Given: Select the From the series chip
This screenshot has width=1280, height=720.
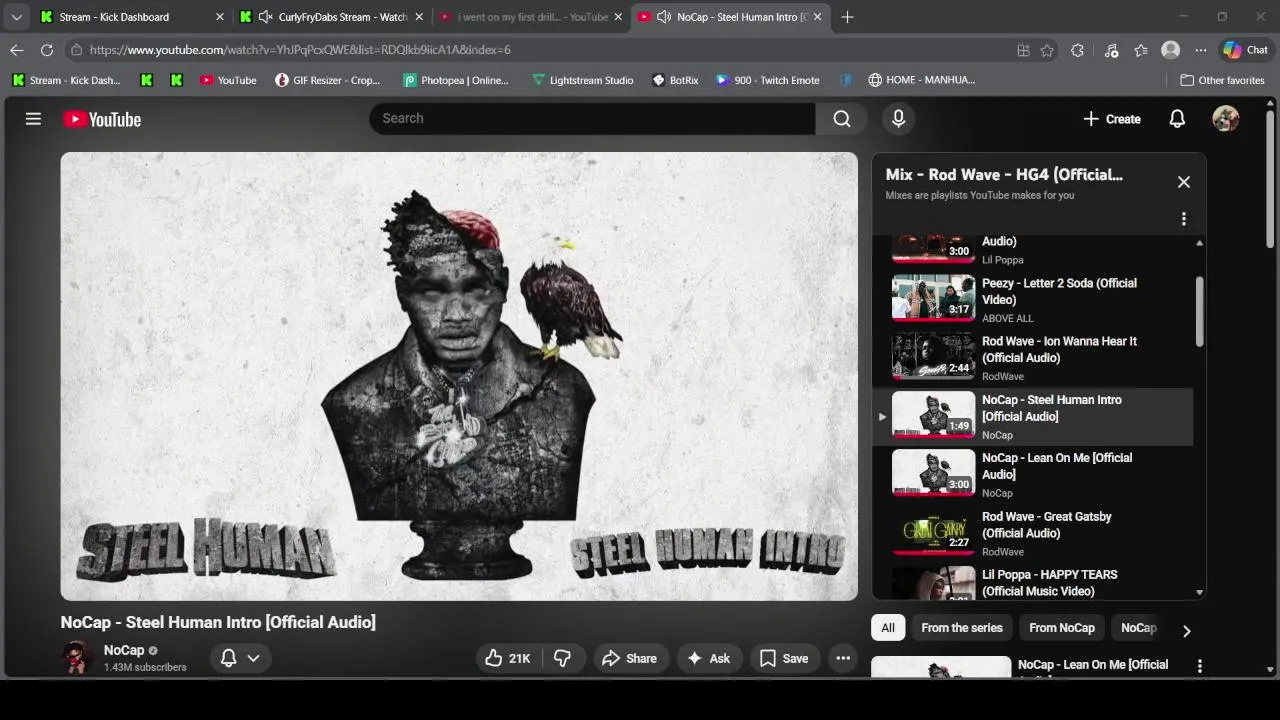Looking at the screenshot, I should point(961,628).
